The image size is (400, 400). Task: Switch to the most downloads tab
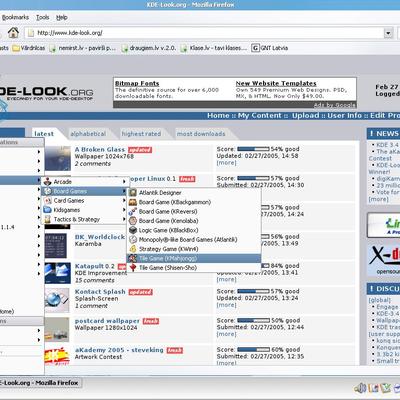201,134
